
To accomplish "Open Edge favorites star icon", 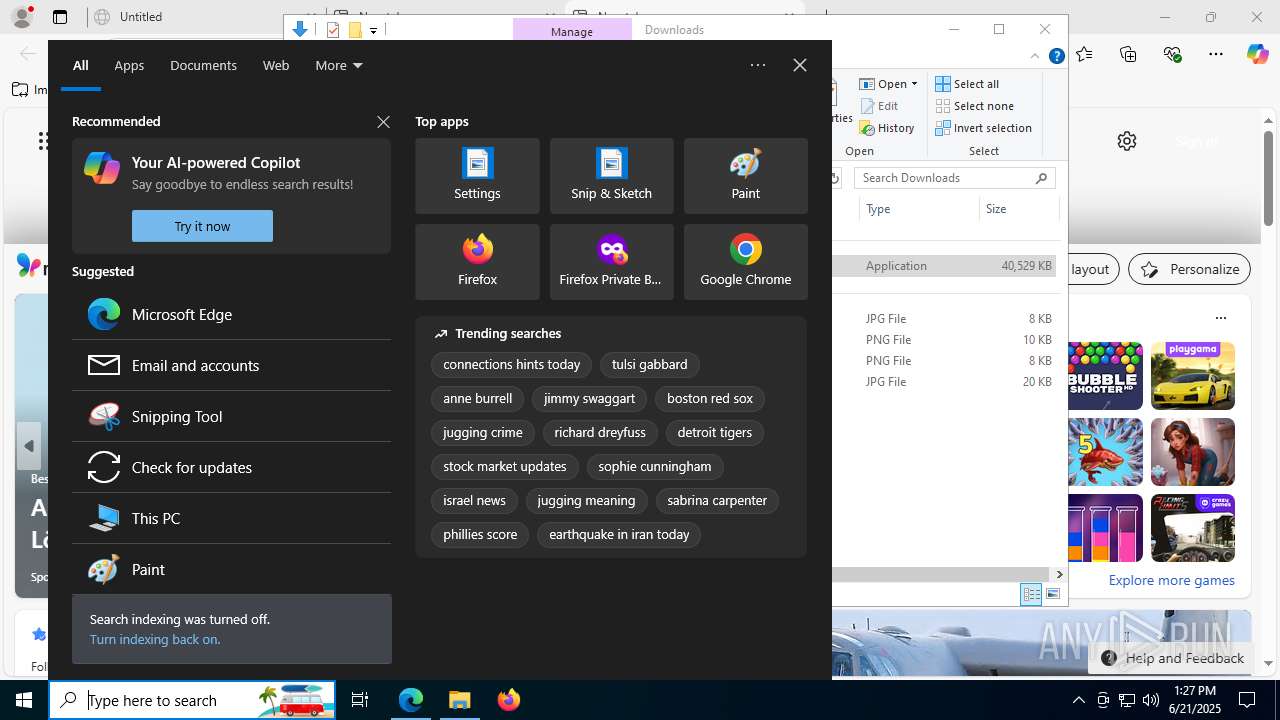I will (1085, 55).
